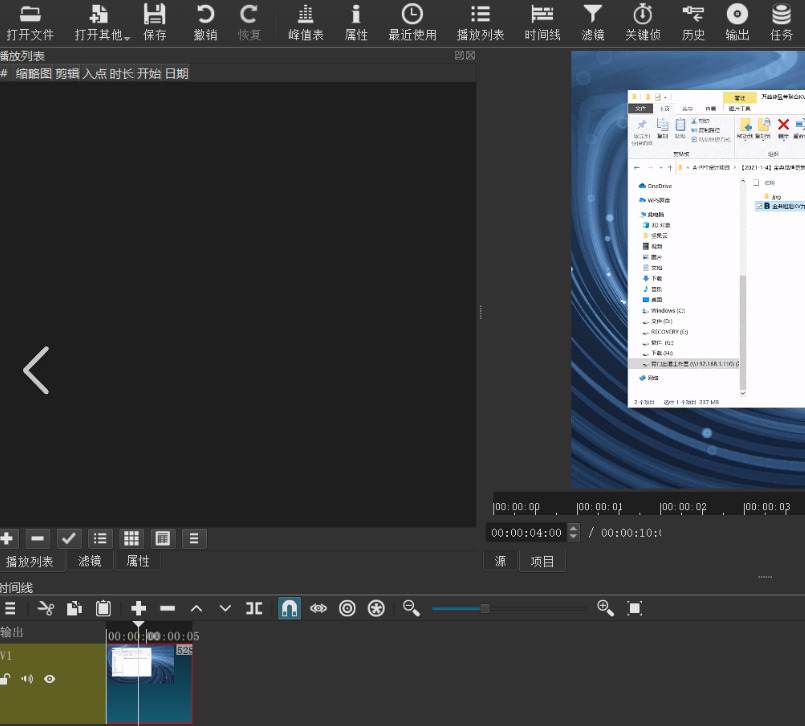Toggle the magnet snapping button
Screen dimensions: 805x726
[290, 608]
